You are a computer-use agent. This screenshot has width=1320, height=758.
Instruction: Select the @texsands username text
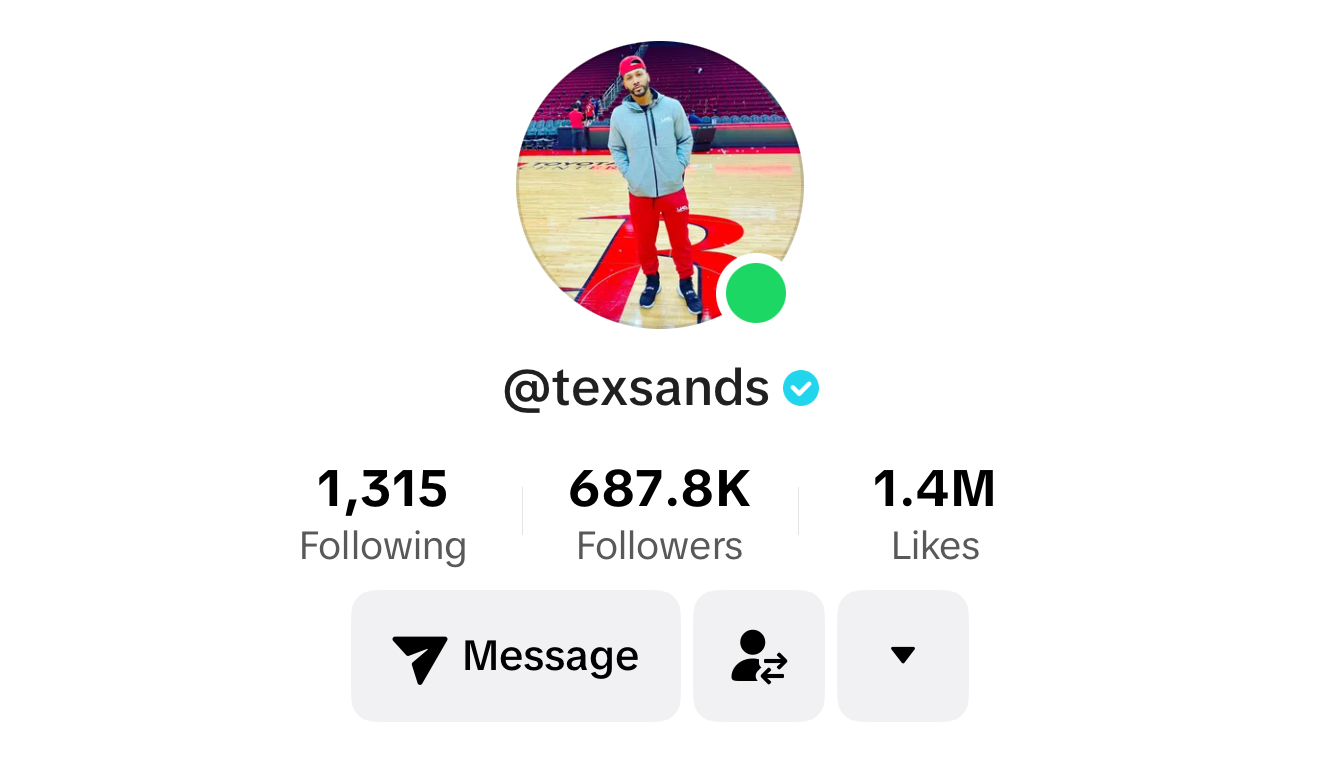[636, 388]
